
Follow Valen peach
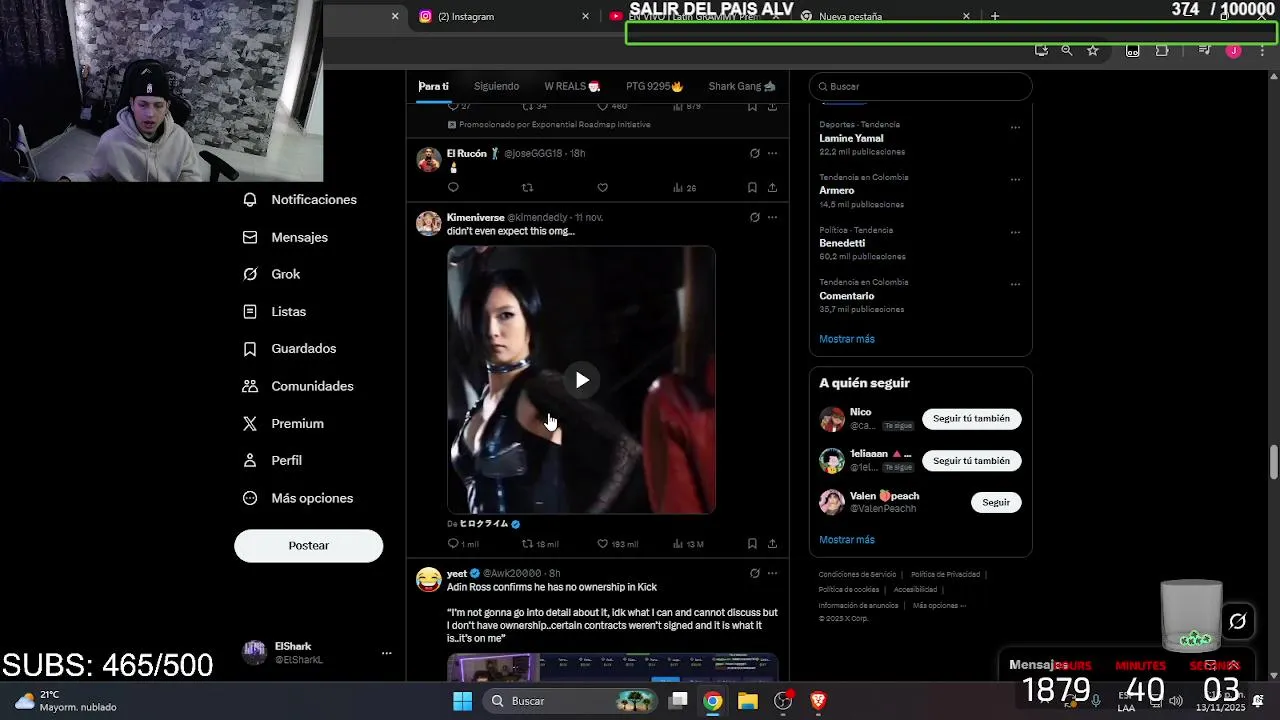coord(996,502)
